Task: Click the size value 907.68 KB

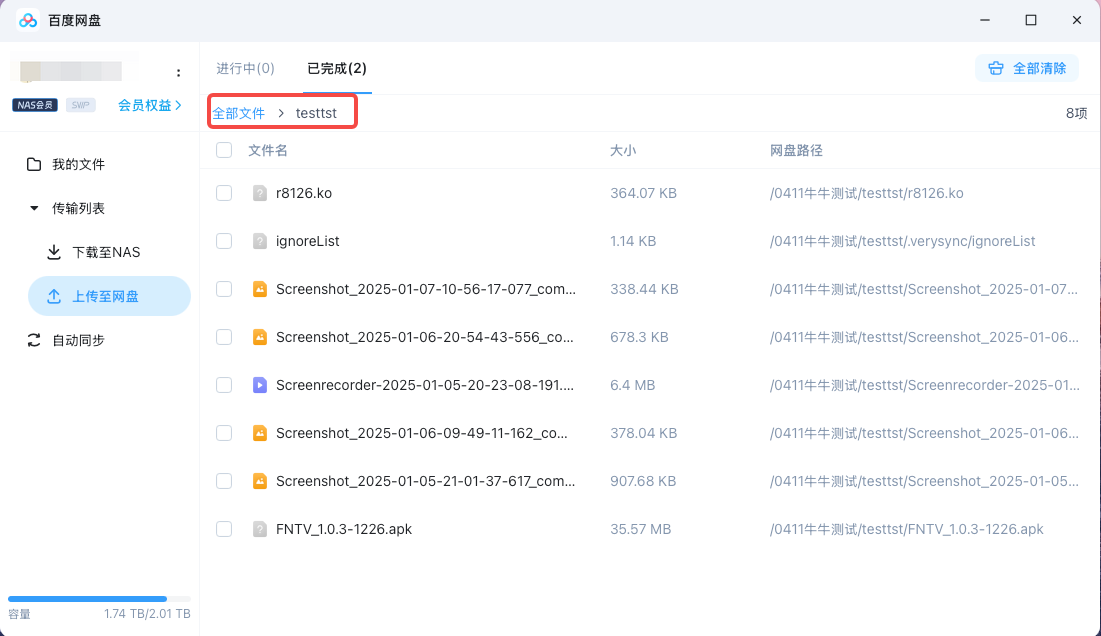Action: point(643,481)
